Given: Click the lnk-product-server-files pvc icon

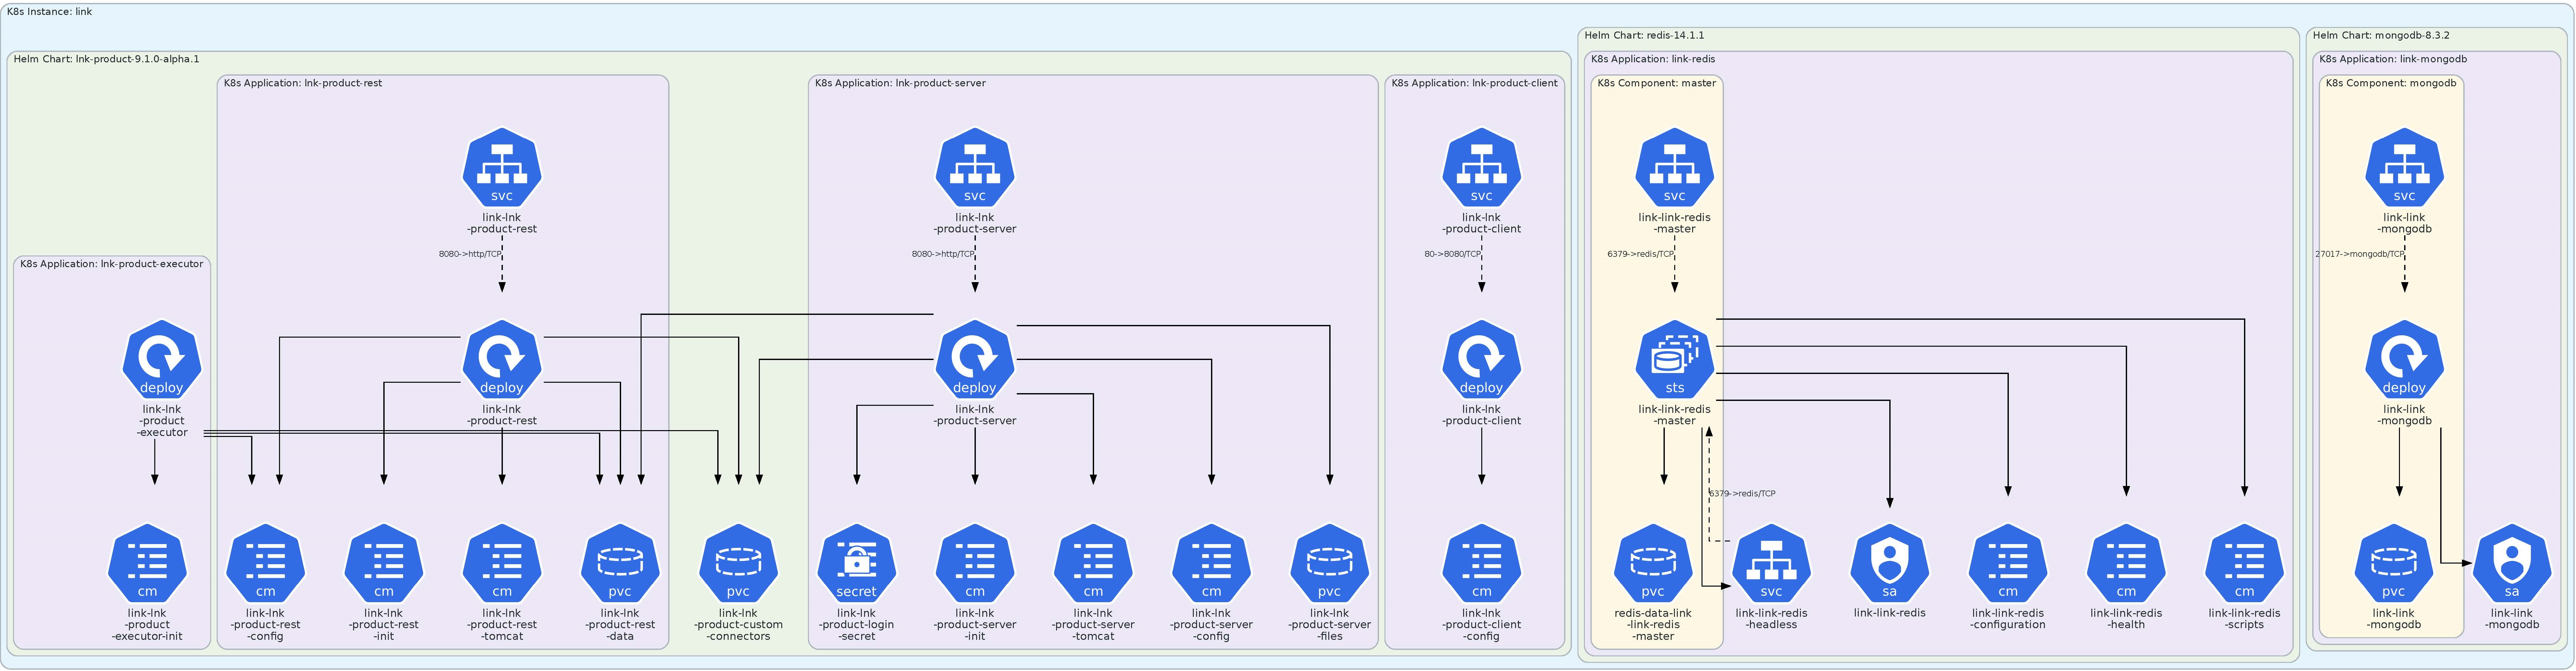Looking at the screenshot, I should pyautogui.click(x=1330, y=563).
